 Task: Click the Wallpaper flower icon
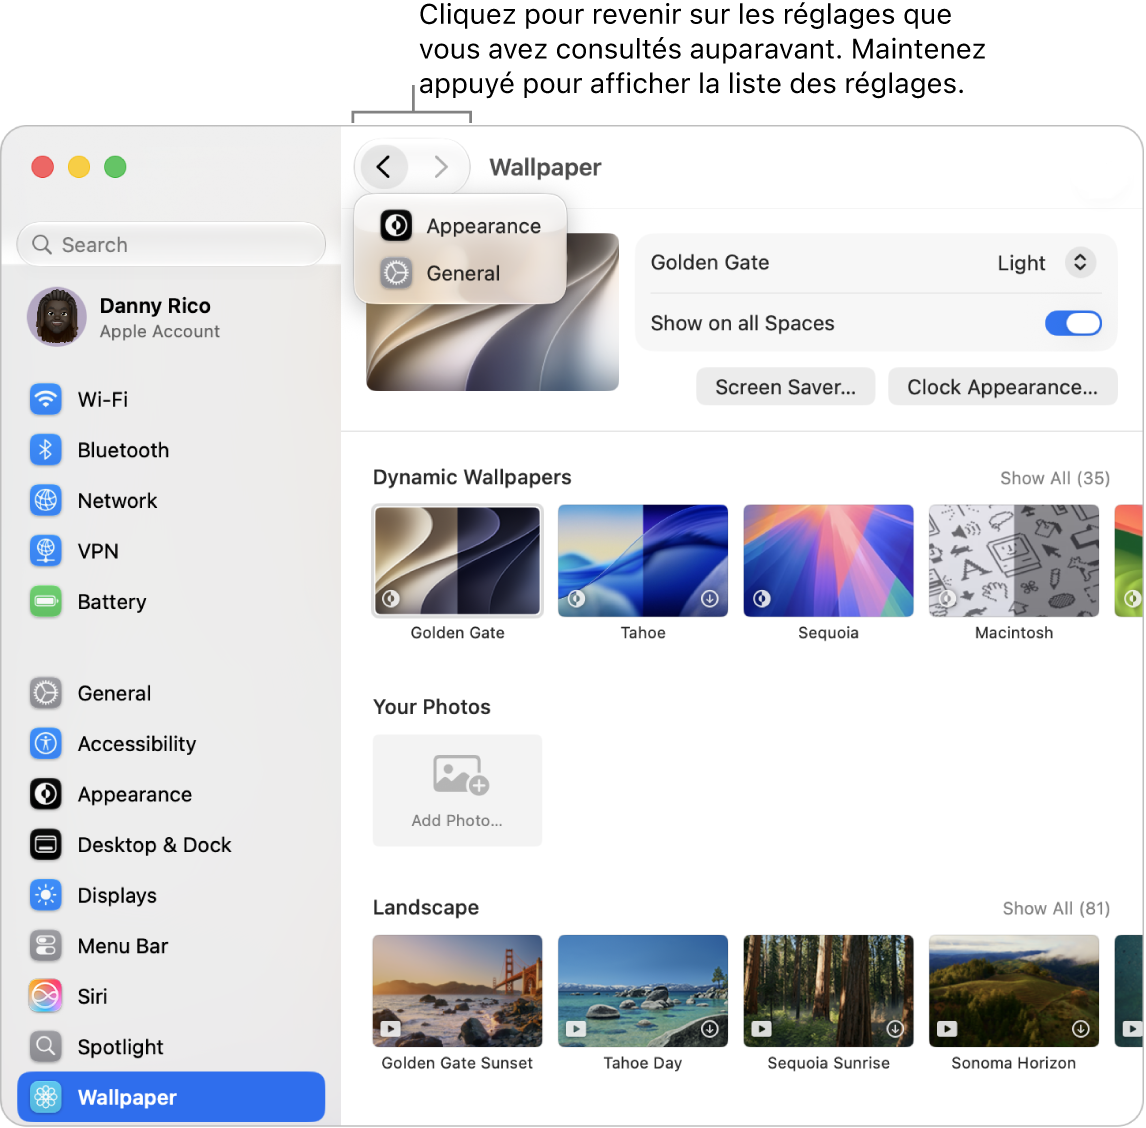(x=45, y=1097)
